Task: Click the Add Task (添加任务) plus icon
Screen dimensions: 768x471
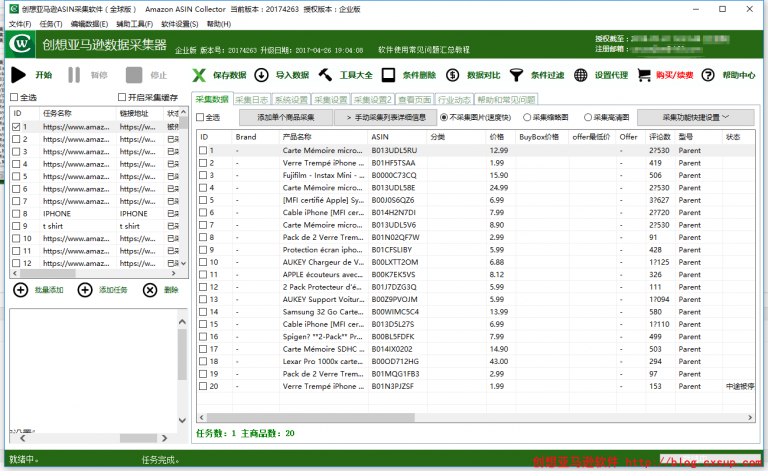Action: 85,290
